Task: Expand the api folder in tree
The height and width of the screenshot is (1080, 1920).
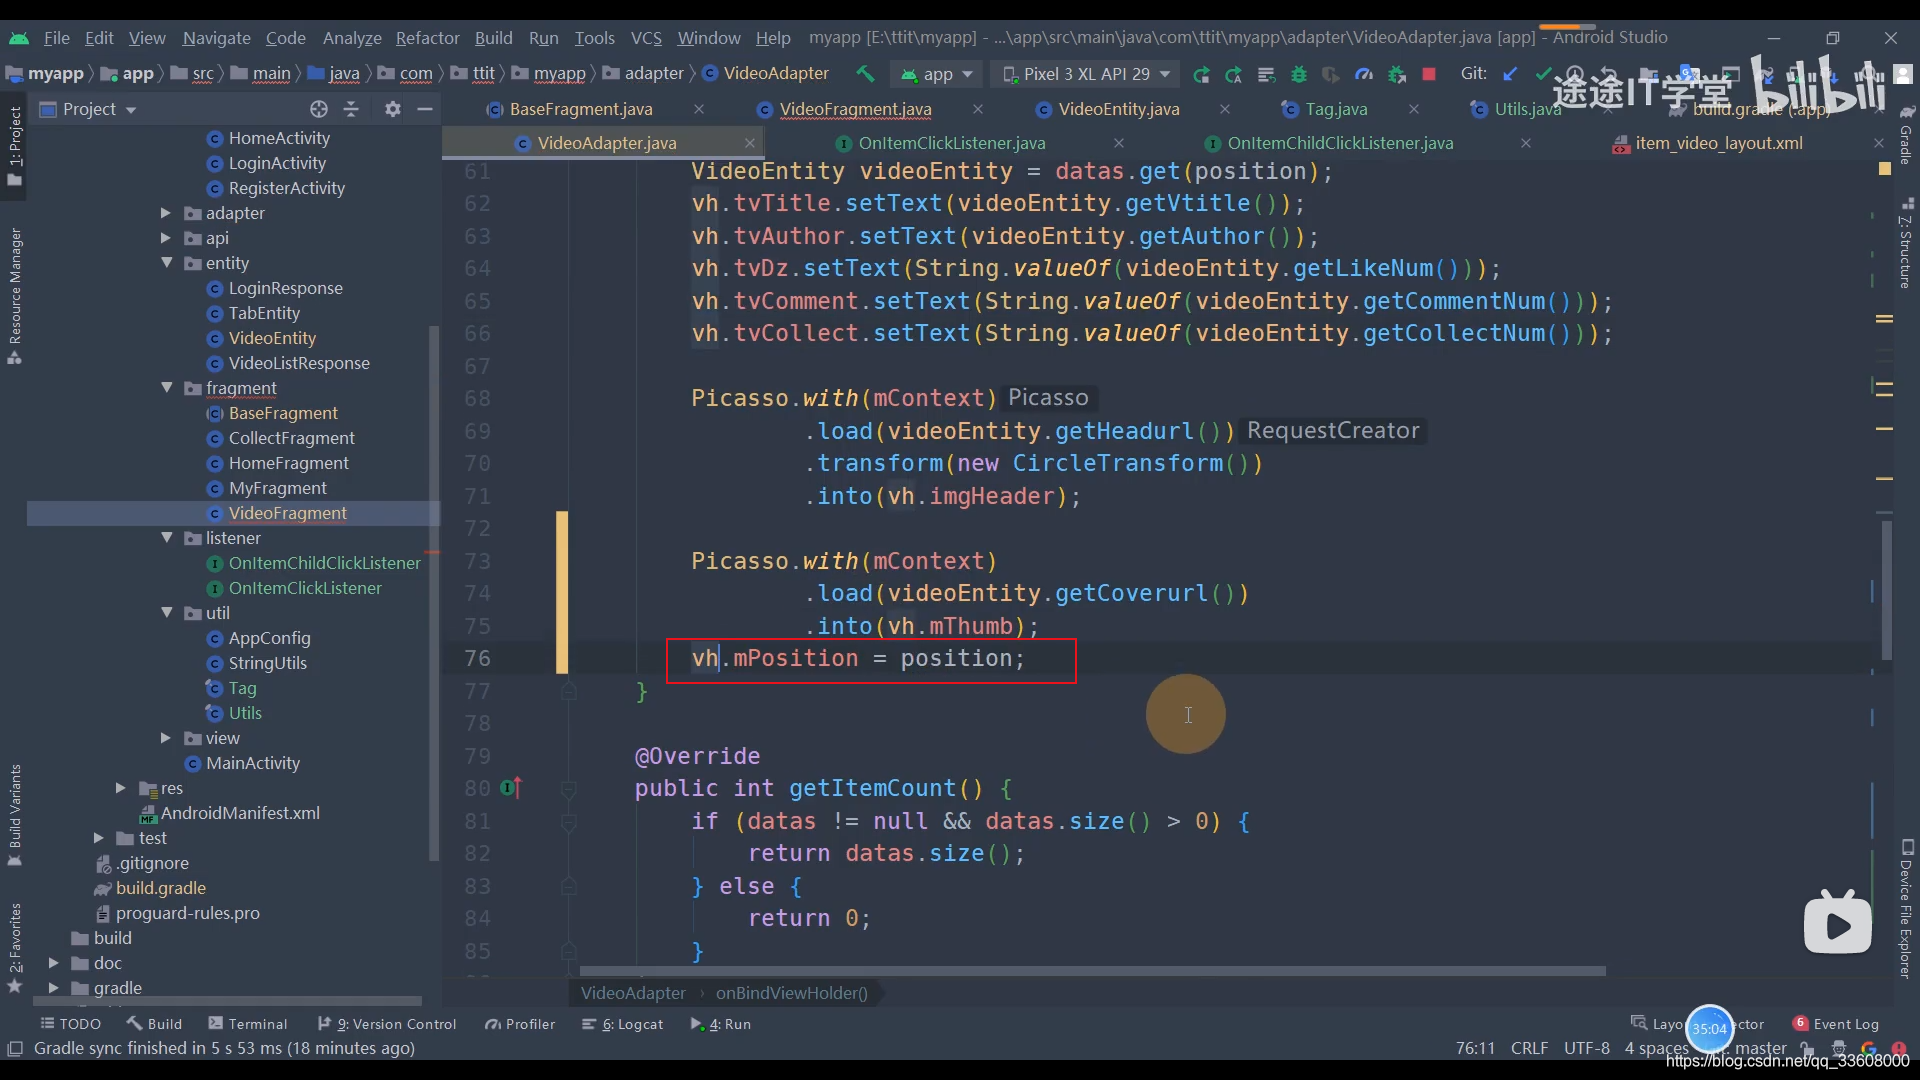Action: tap(166, 238)
